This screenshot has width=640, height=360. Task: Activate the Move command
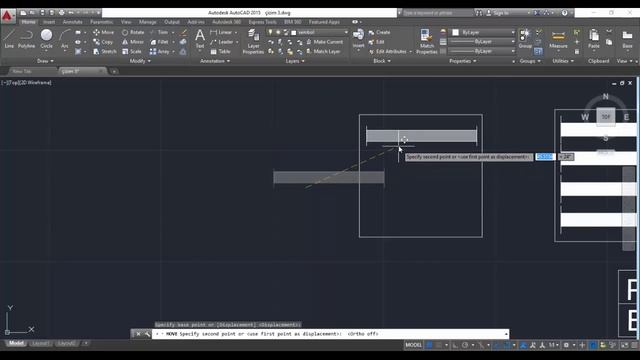click(104, 32)
